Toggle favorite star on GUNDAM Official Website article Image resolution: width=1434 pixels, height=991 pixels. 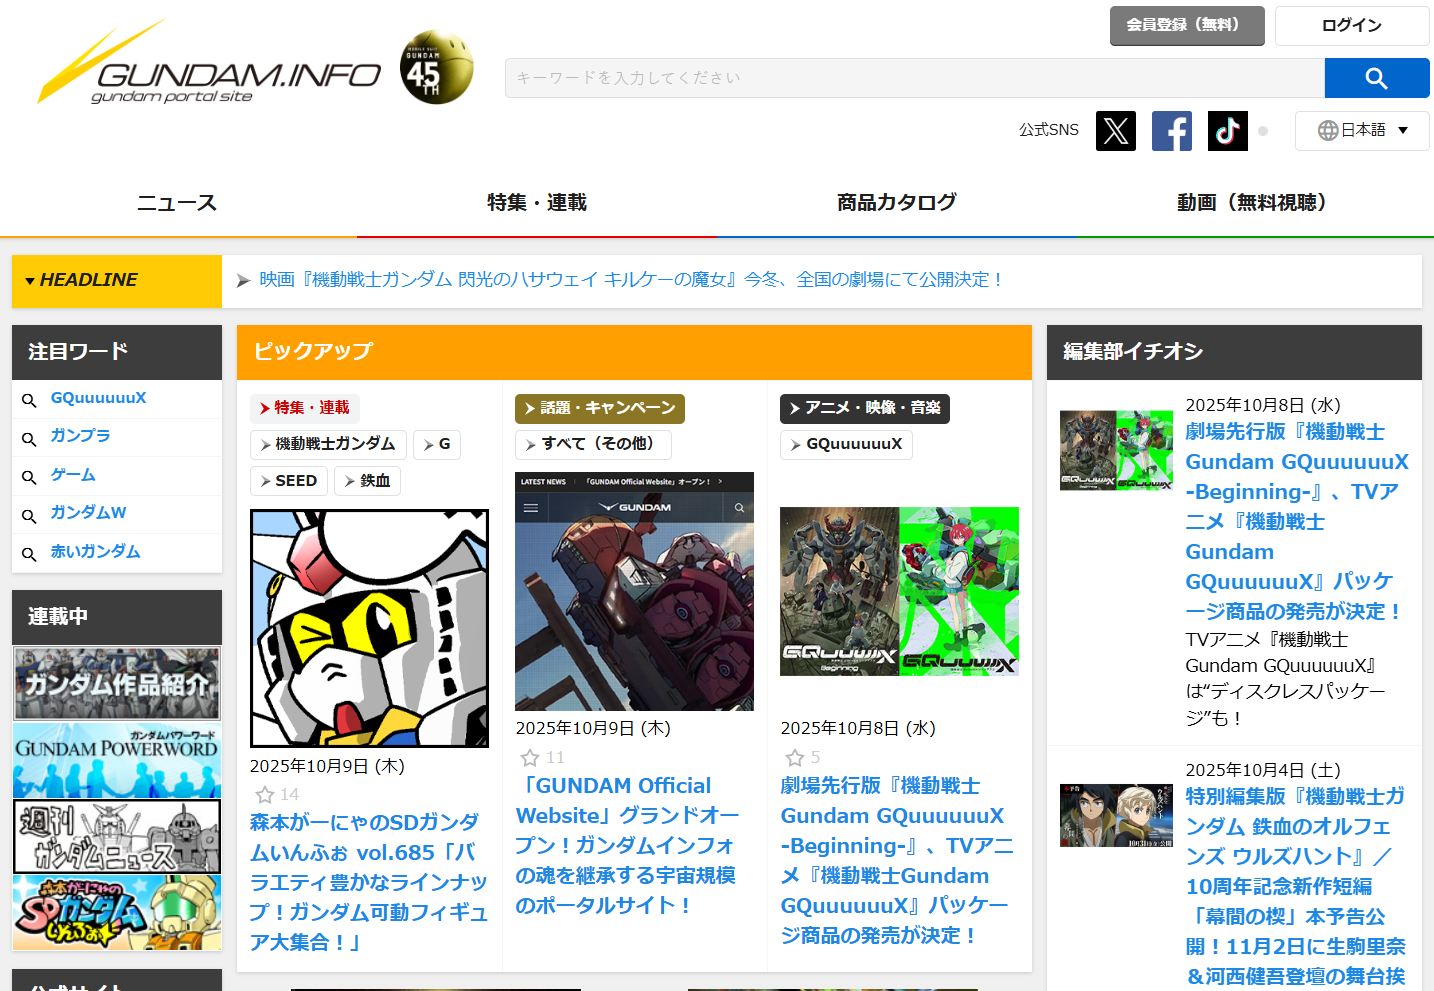(530, 758)
